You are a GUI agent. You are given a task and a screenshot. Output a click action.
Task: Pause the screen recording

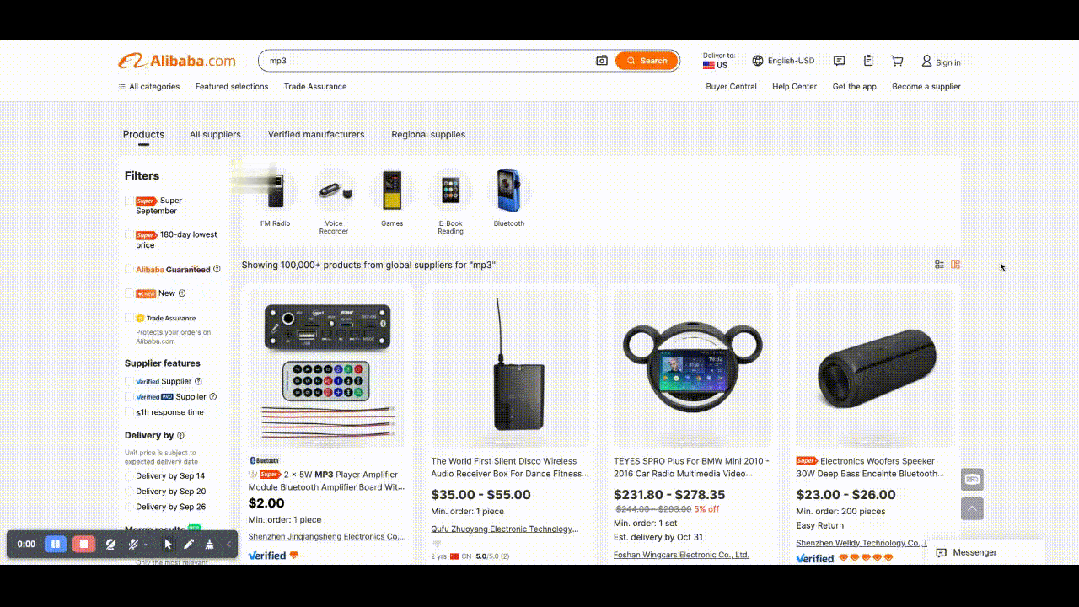point(56,544)
